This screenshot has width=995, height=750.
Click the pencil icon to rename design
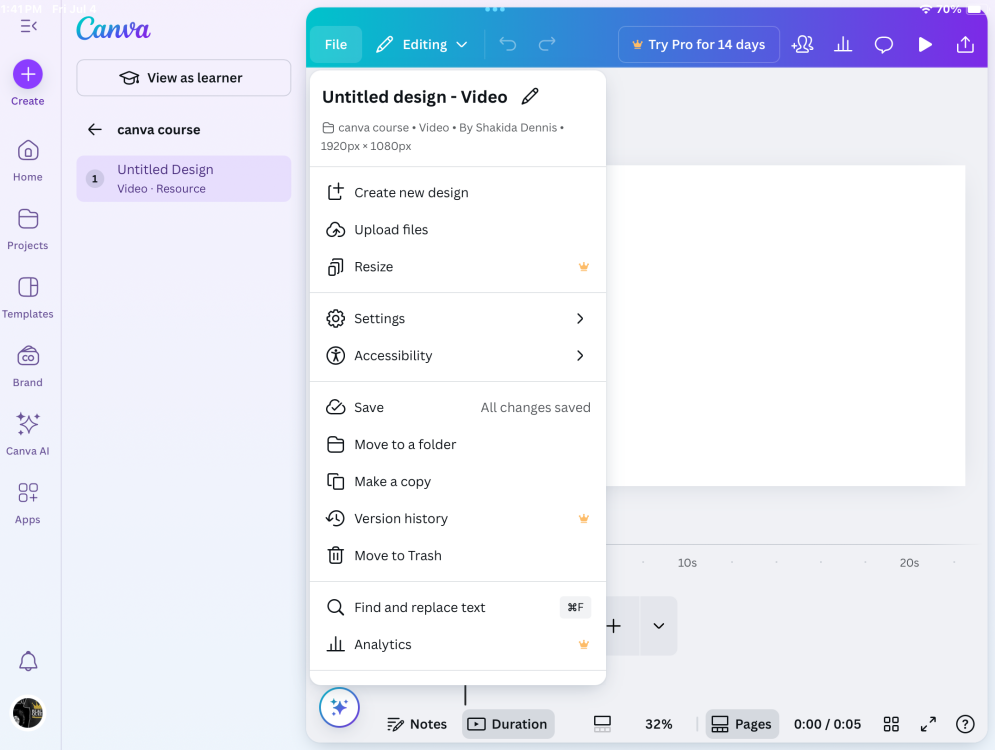coord(530,97)
